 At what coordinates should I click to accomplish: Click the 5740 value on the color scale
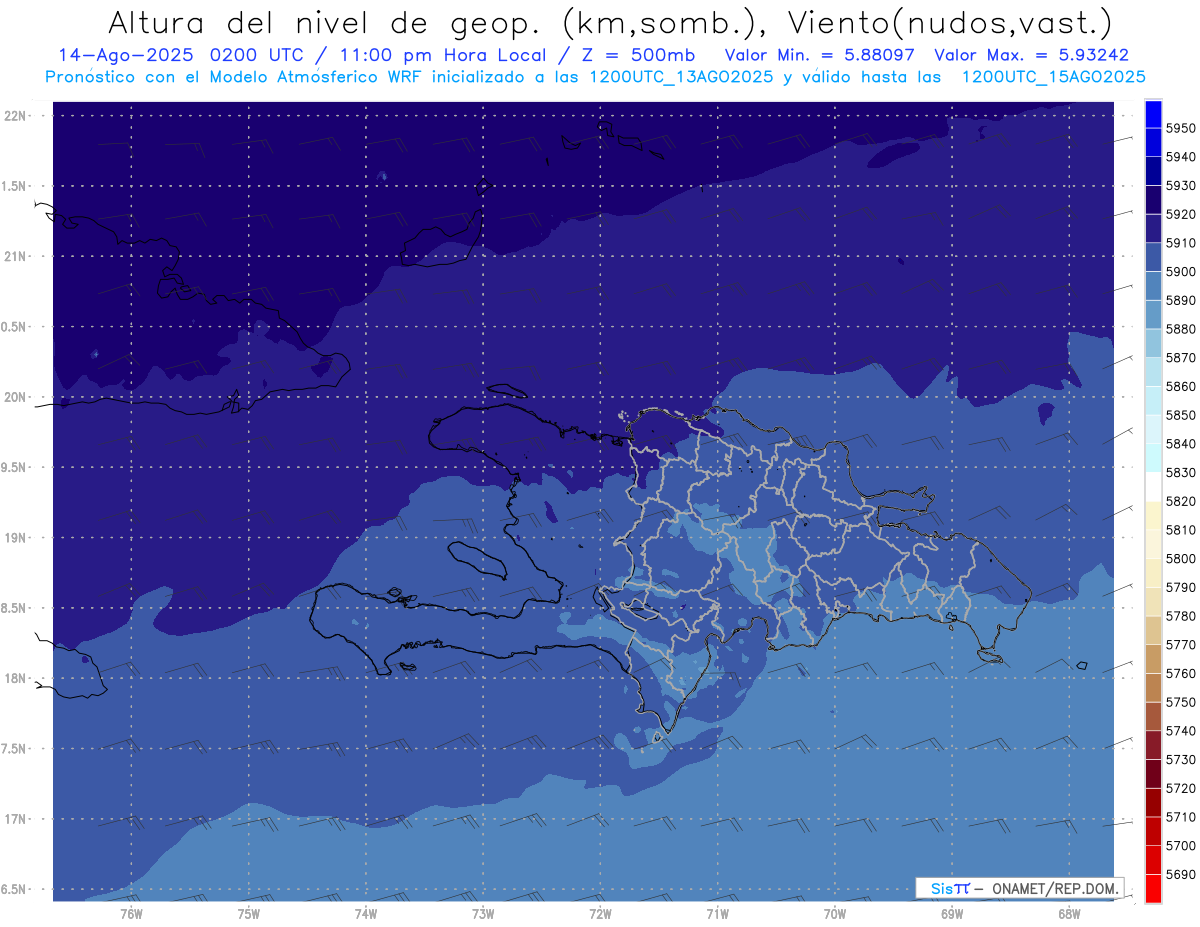click(1180, 731)
